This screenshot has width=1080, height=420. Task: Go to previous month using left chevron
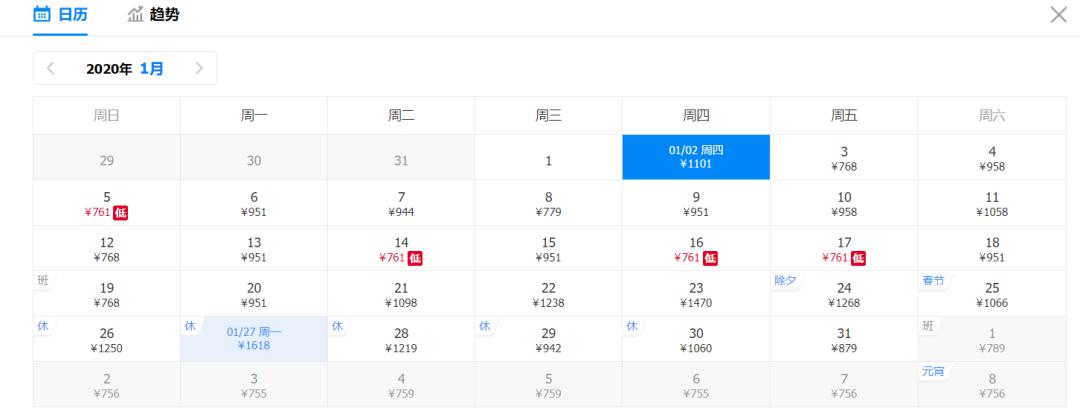(51, 69)
